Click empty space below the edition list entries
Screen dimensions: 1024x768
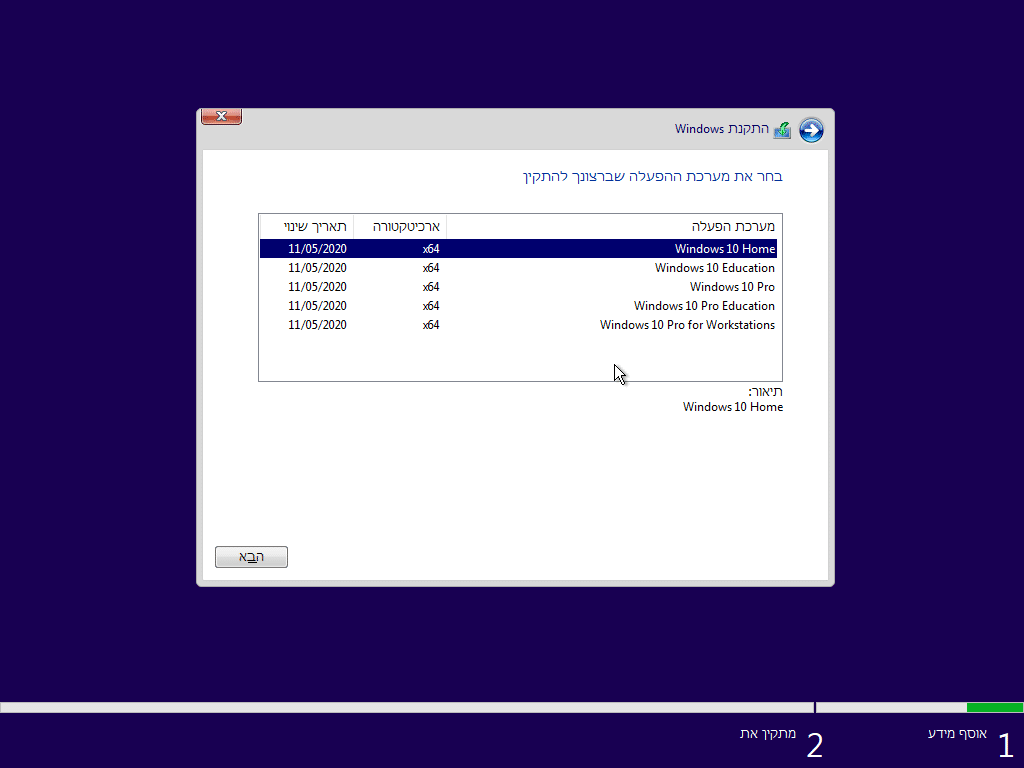click(500, 357)
